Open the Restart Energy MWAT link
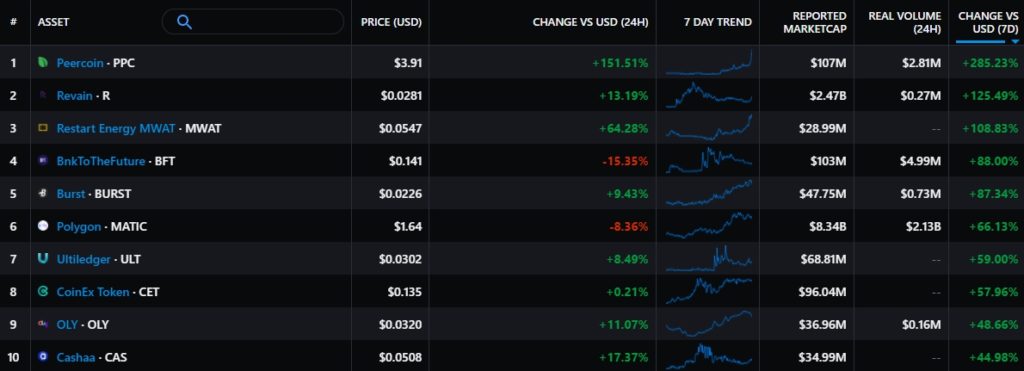Image resolution: width=1024 pixels, height=371 pixels. coord(116,129)
